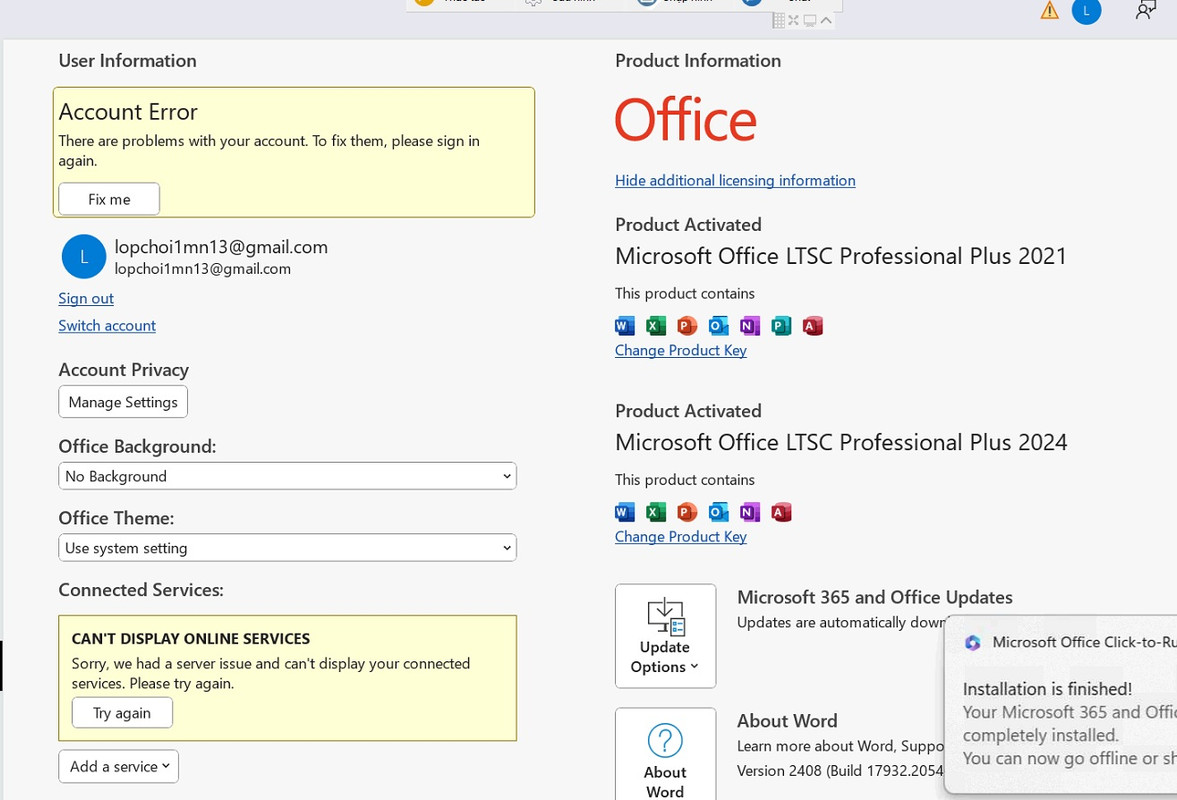Click 'Microsoft 365 and Office Updates' heading

click(x=874, y=597)
